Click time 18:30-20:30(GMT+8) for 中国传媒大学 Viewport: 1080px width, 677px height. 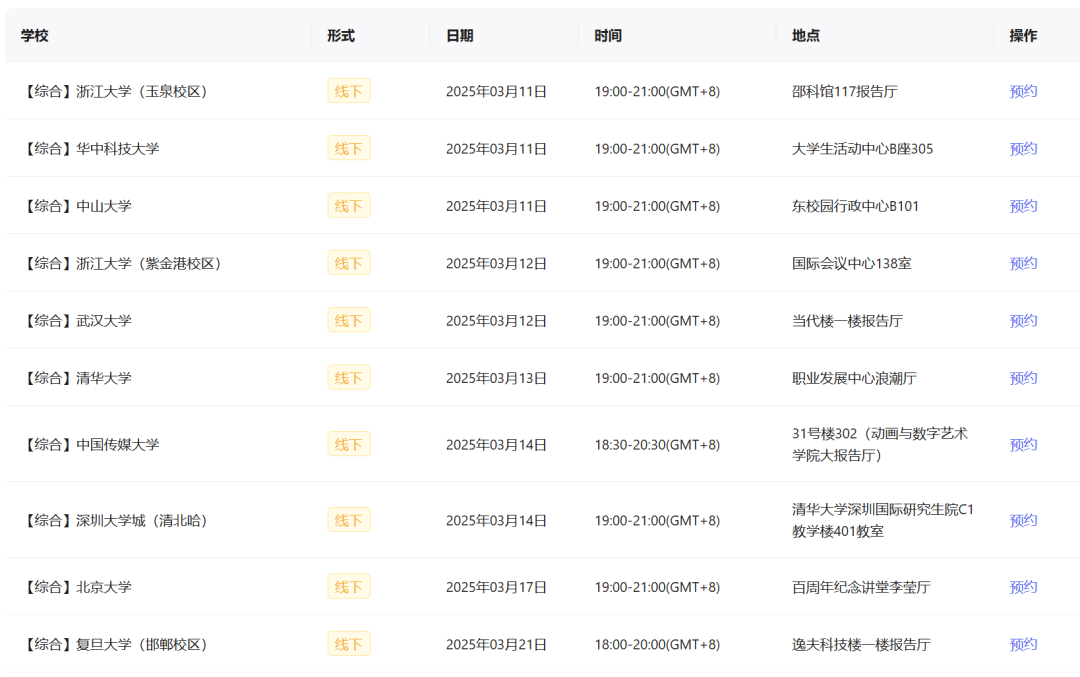[657, 444]
